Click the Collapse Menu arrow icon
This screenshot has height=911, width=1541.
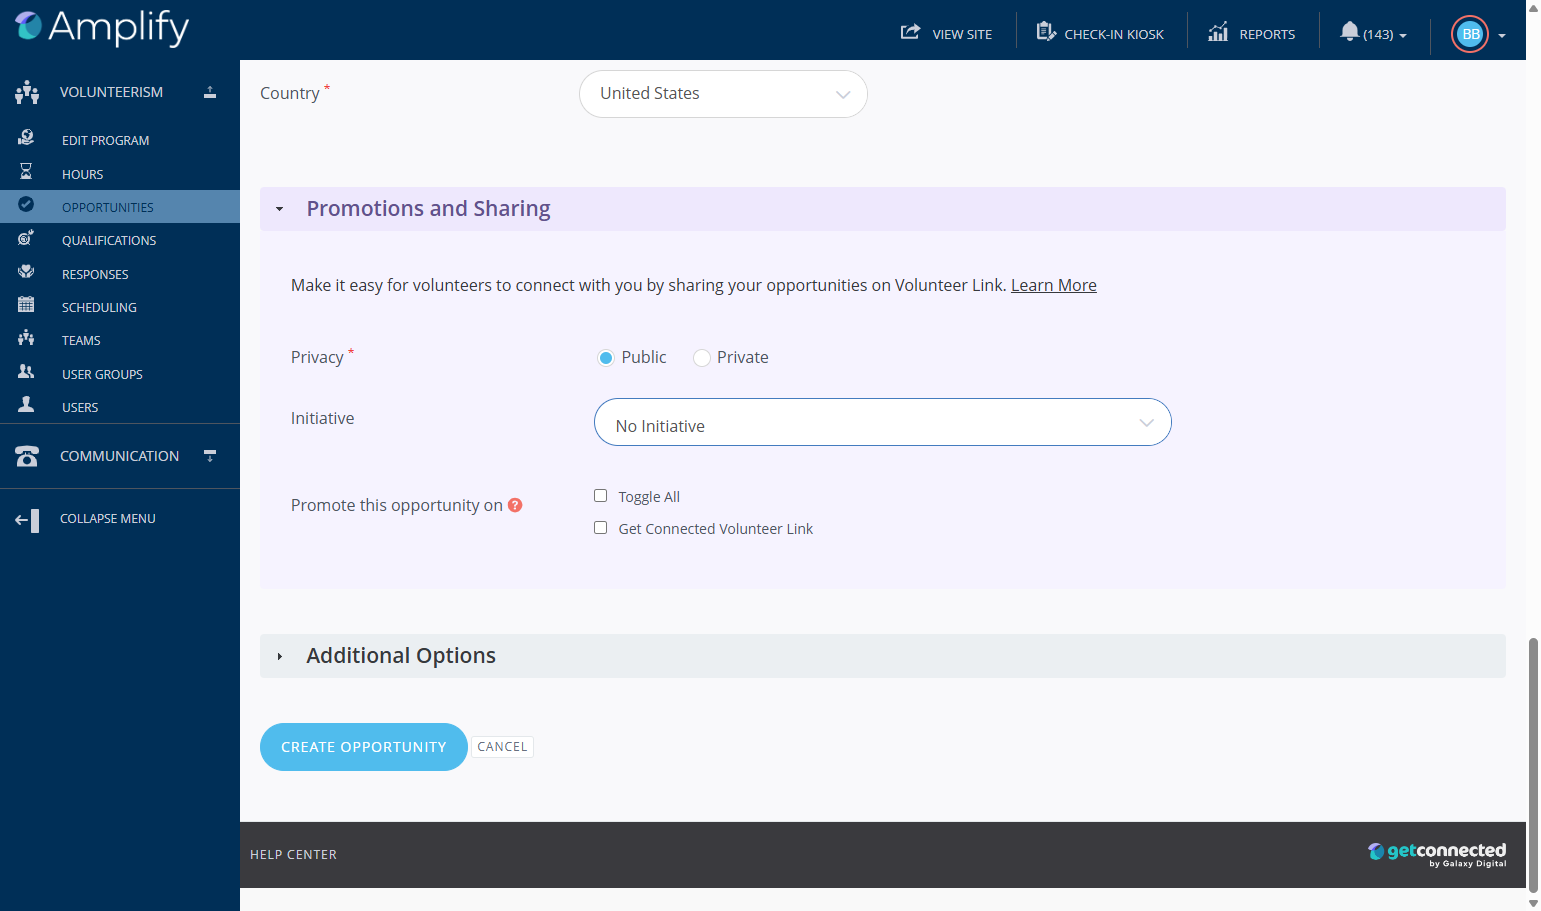point(27,520)
